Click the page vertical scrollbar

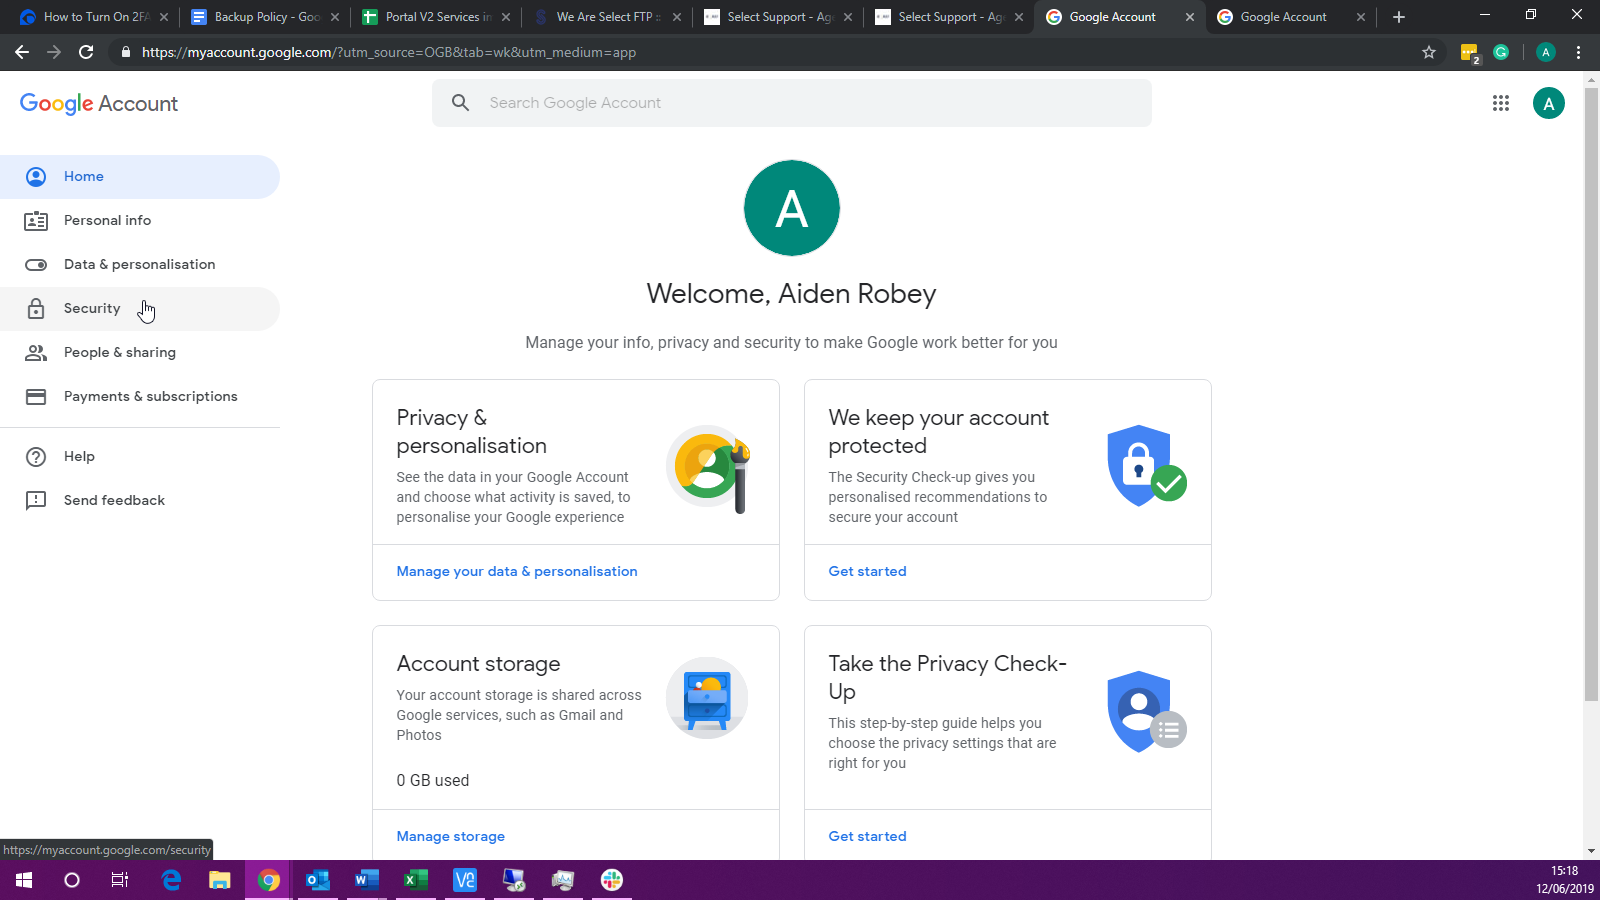[1591, 395]
